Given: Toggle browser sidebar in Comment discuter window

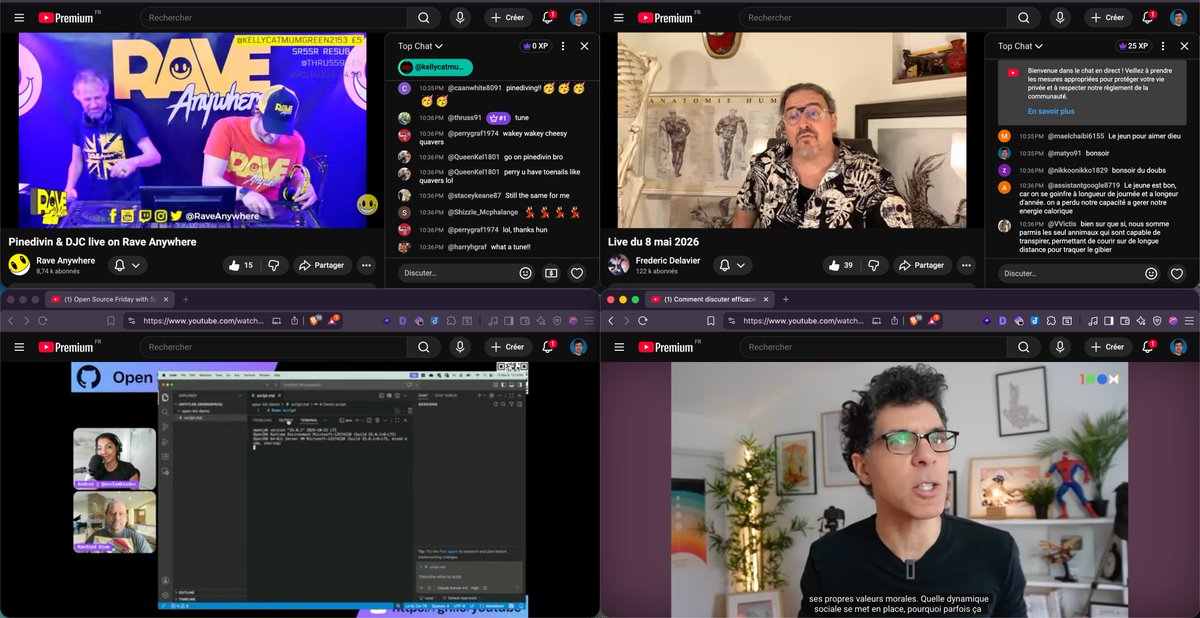Looking at the screenshot, I should coord(1107,321).
